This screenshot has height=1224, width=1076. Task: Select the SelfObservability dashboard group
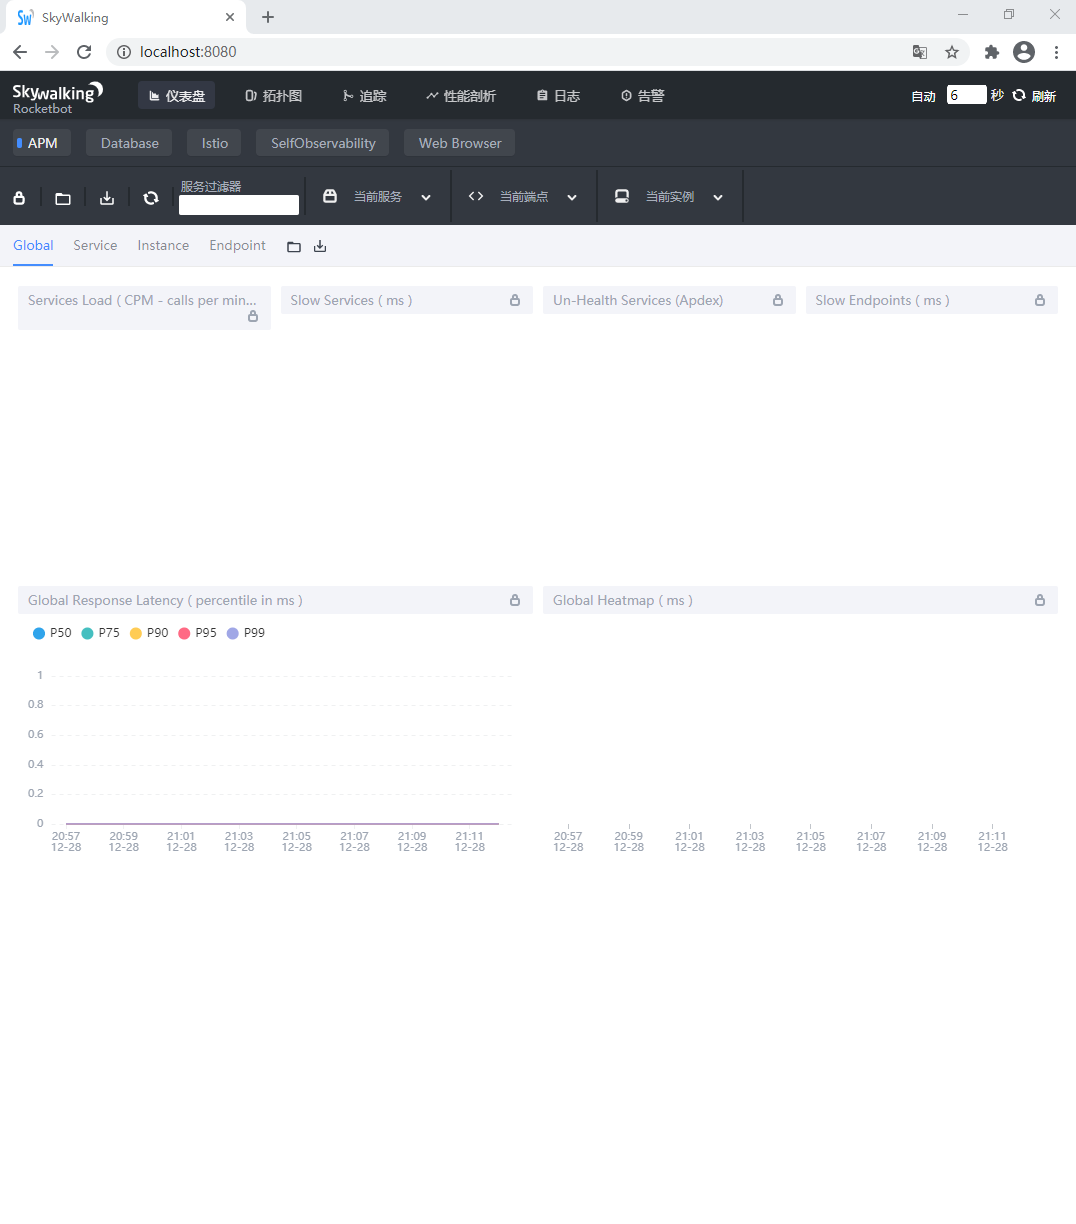323,143
